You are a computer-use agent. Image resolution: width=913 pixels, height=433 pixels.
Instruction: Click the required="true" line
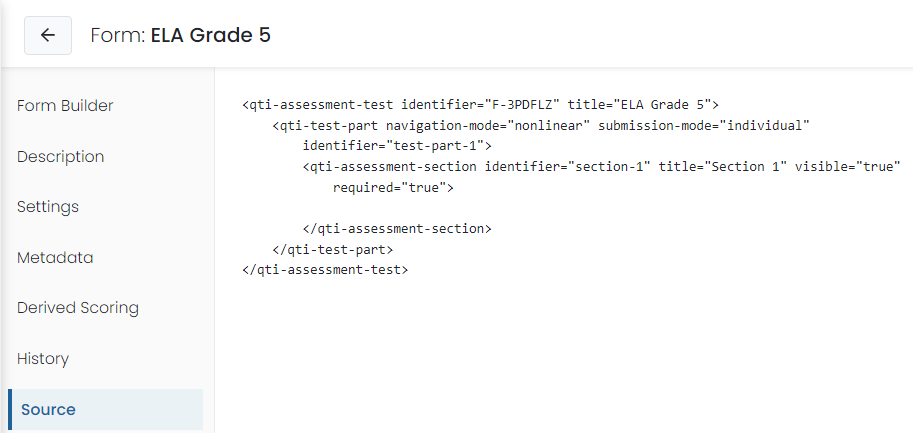coord(393,188)
